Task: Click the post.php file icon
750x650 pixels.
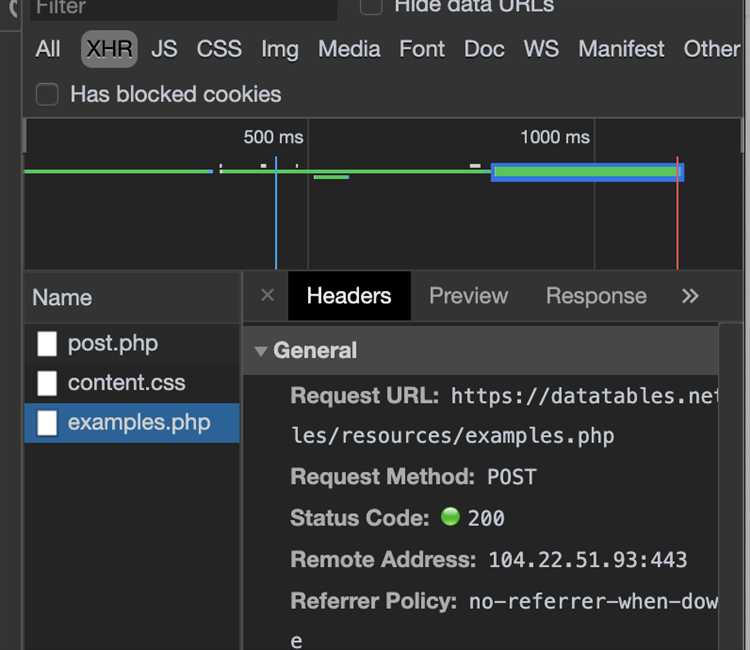Action: pos(47,344)
